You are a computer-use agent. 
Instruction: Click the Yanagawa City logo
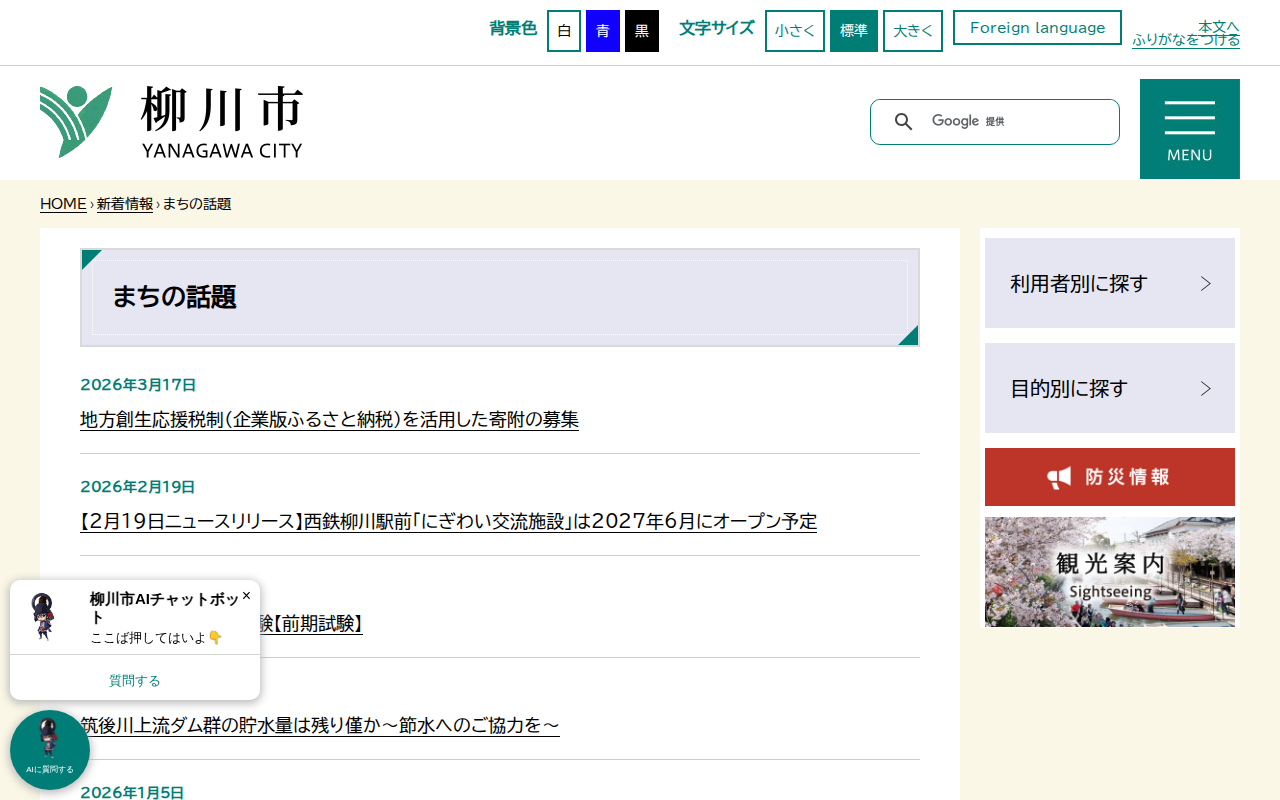170,120
